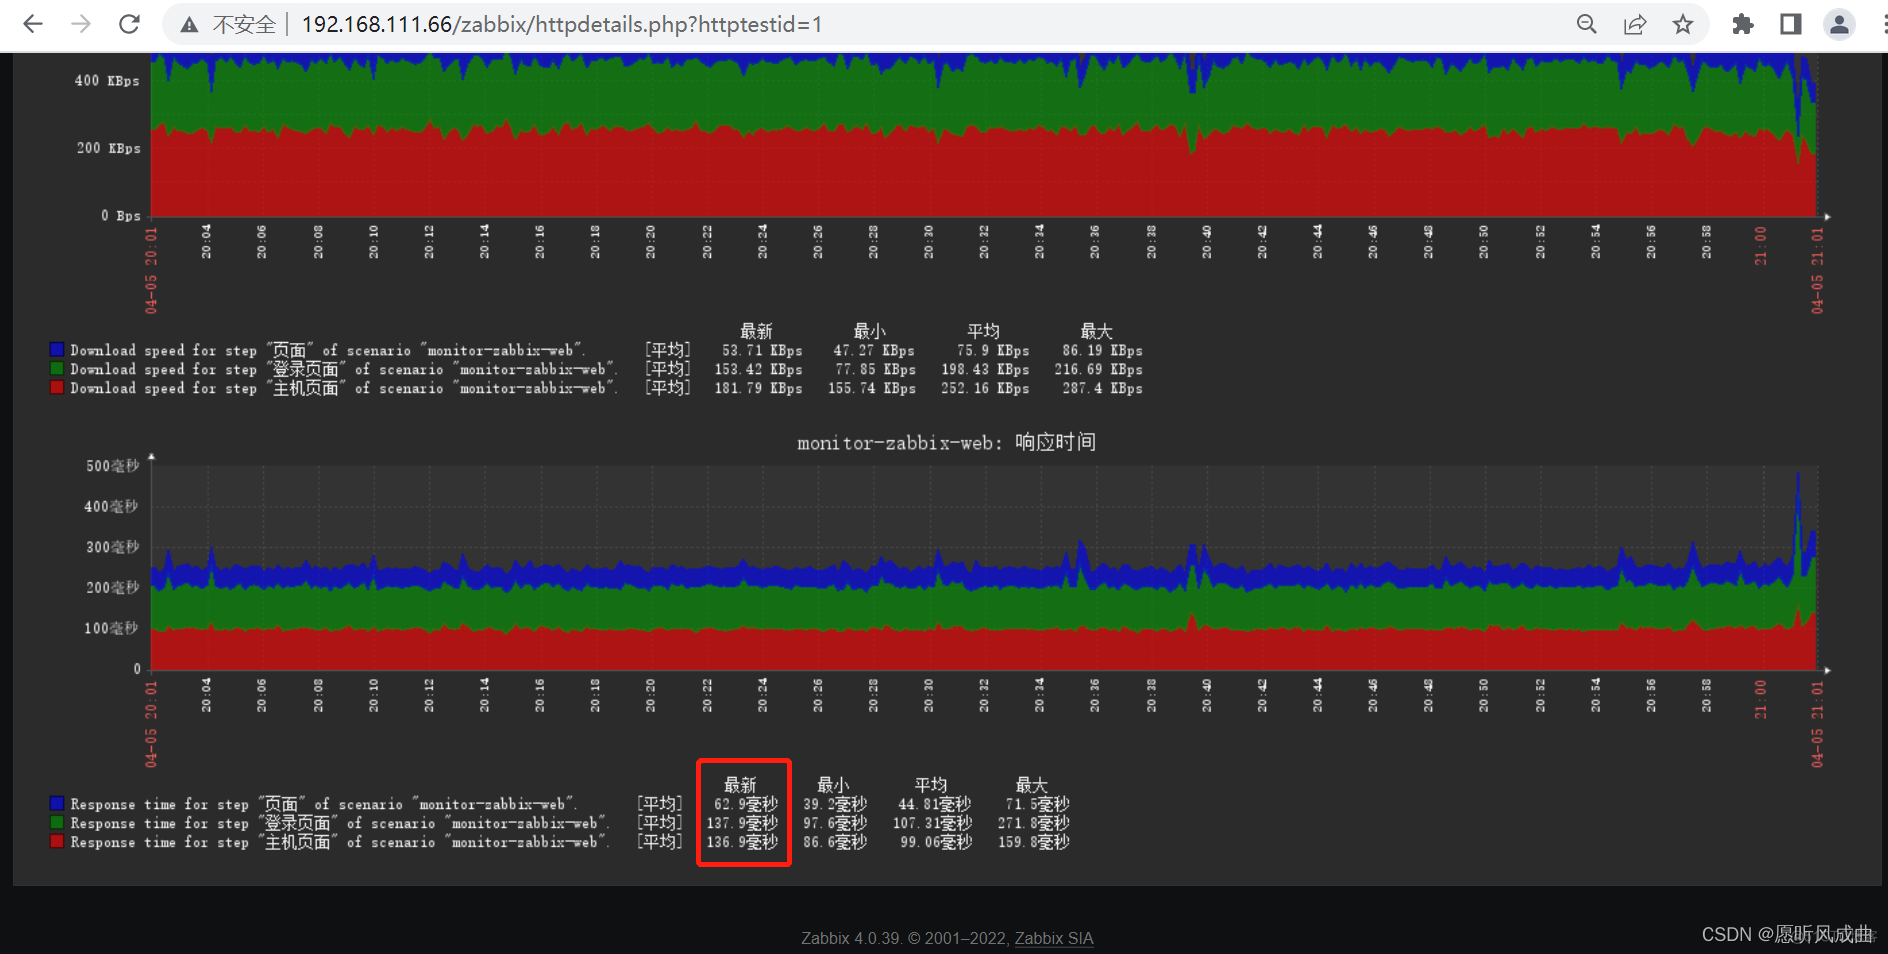
Task: Toggle the browser side panel icon
Action: [1791, 24]
